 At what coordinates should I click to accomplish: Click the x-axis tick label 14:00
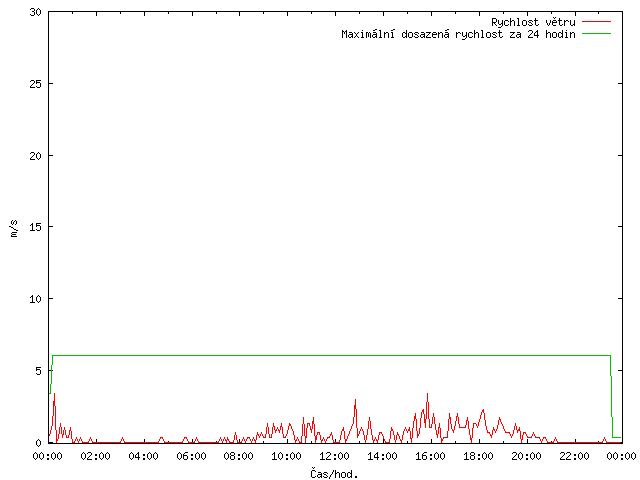pos(382,456)
